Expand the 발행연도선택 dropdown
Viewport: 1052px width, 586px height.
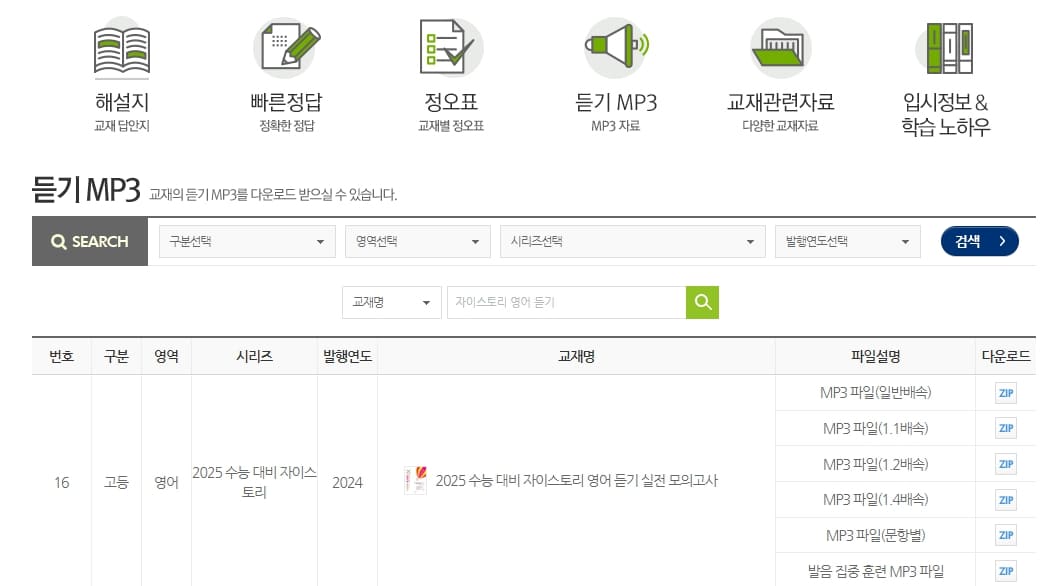pyautogui.click(x=847, y=241)
